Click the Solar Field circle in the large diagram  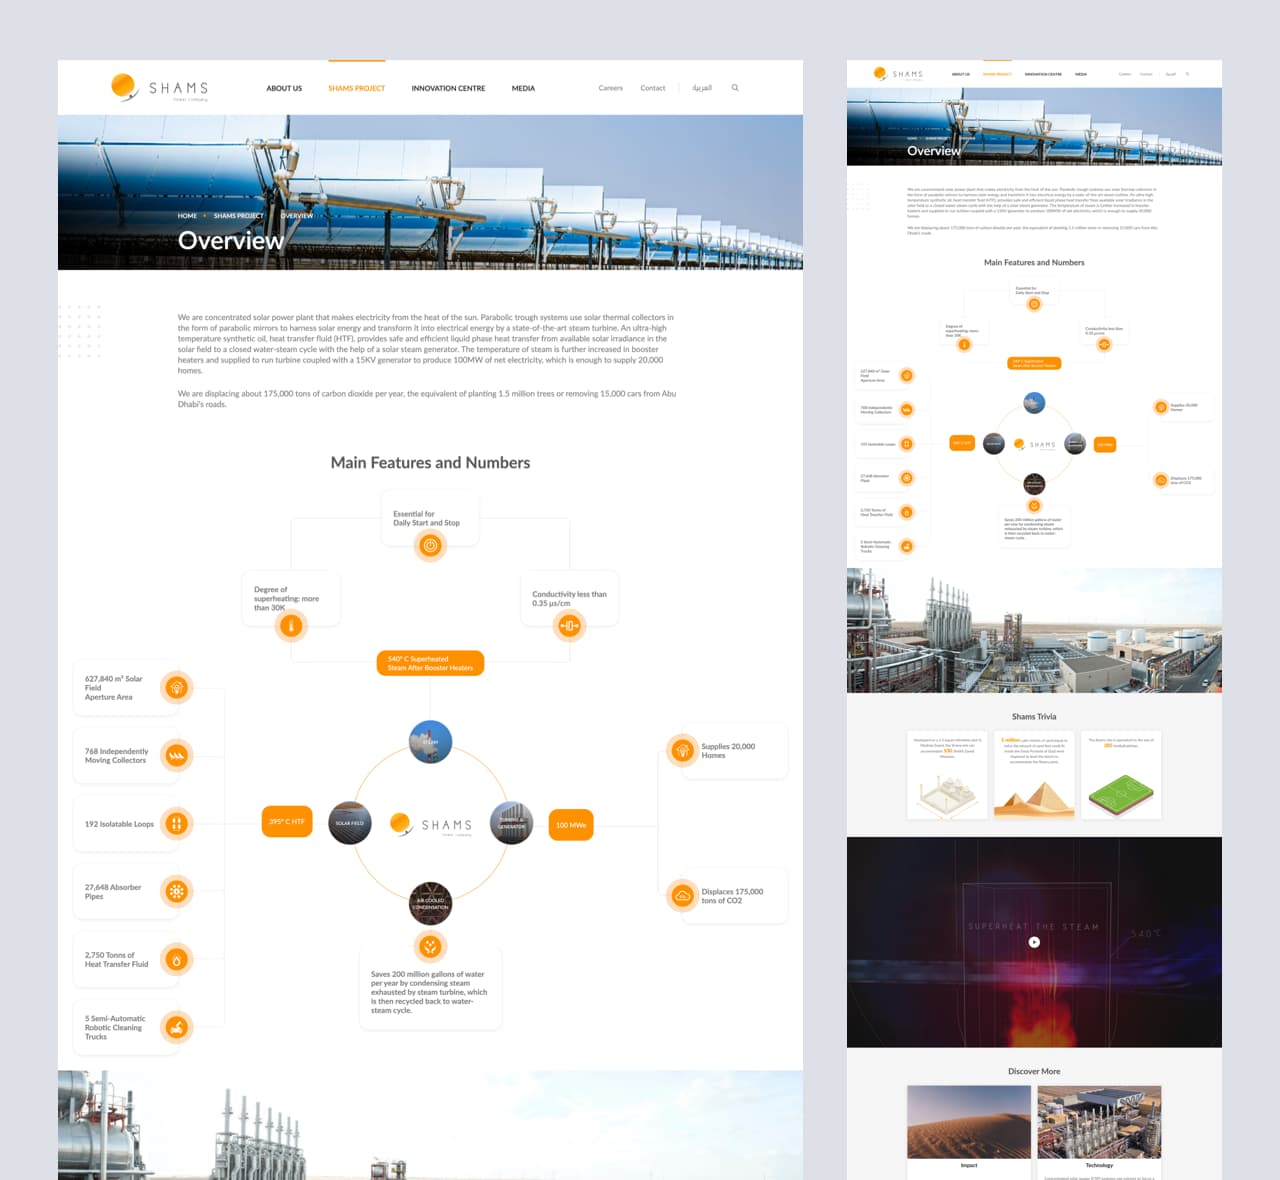tap(350, 823)
